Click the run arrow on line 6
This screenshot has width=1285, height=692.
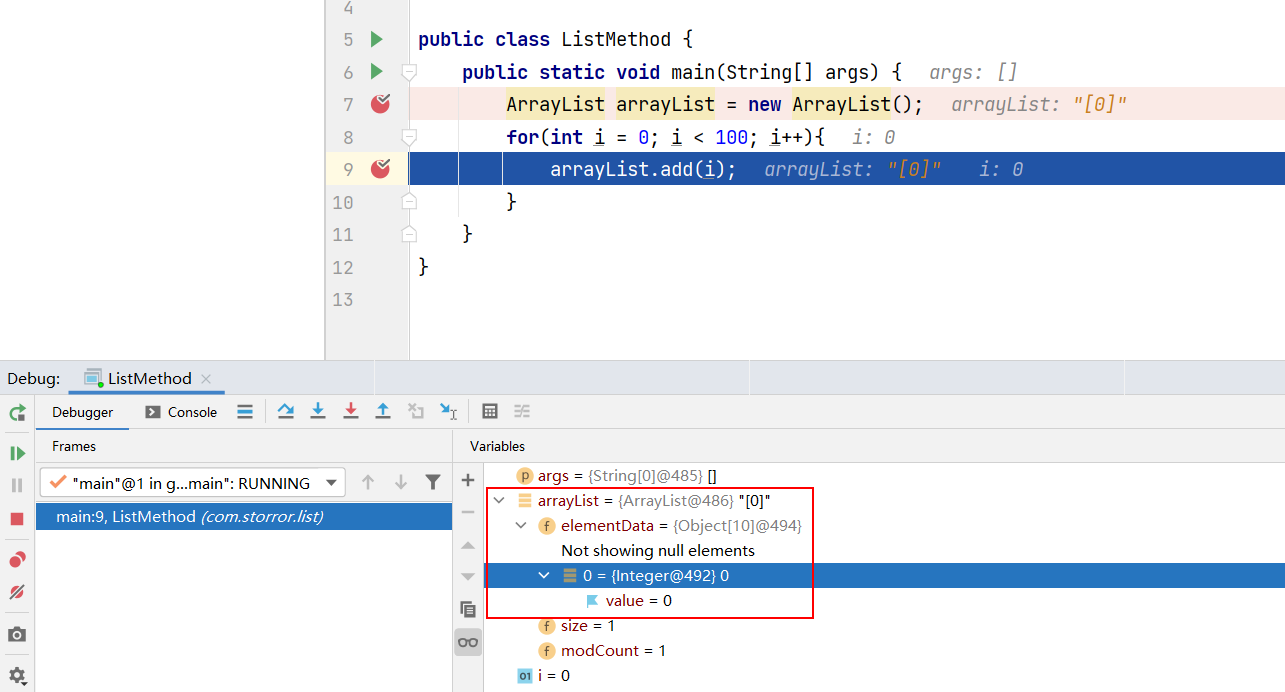(x=377, y=72)
